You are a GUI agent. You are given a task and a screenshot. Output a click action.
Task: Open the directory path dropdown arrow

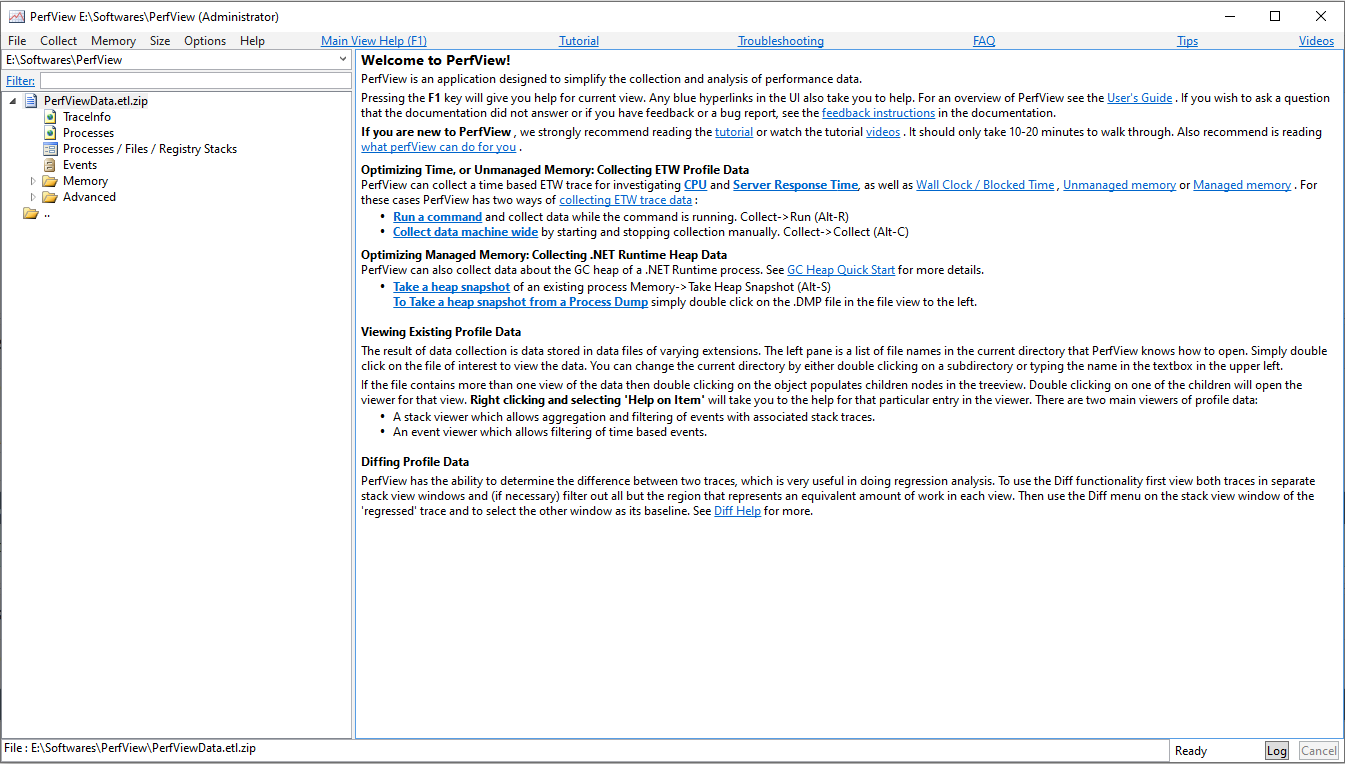(x=343, y=60)
